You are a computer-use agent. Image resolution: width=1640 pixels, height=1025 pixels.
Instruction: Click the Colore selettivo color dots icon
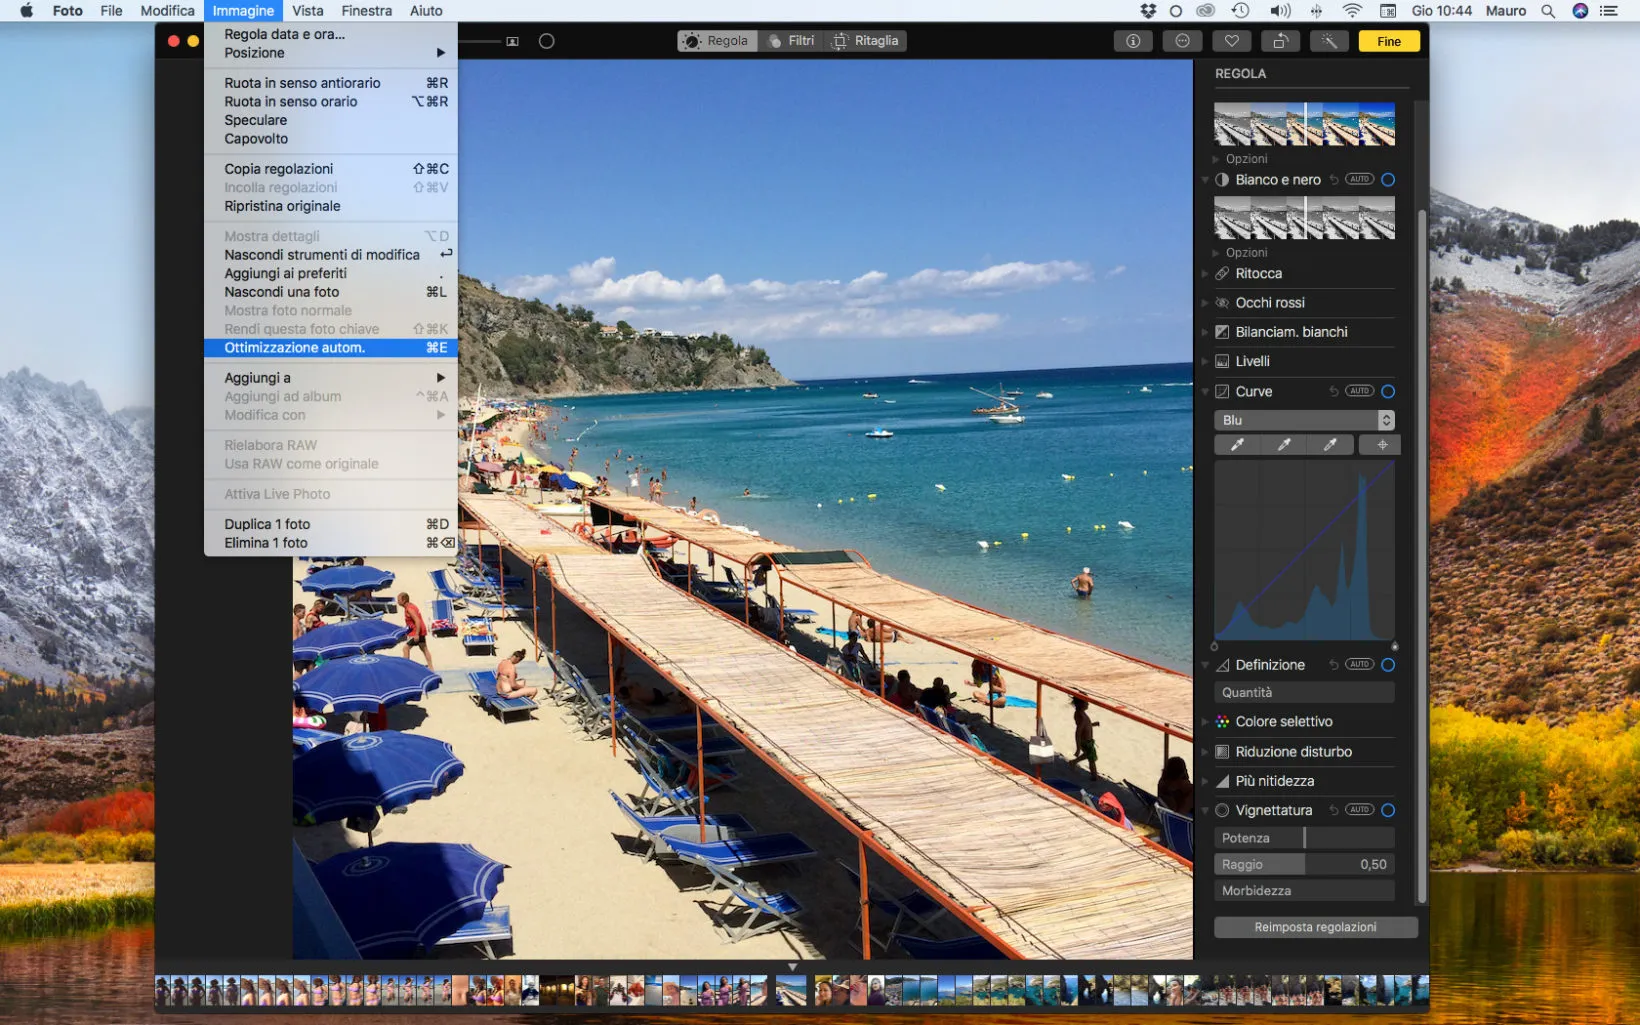point(1222,721)
